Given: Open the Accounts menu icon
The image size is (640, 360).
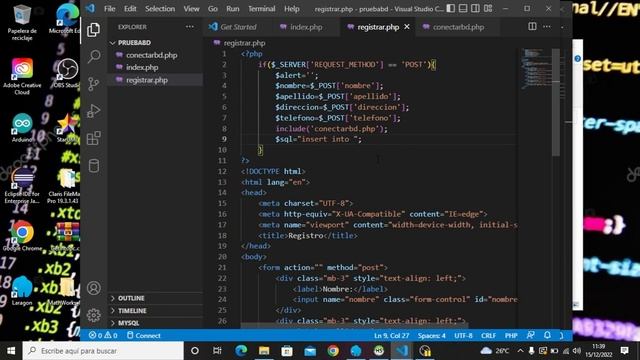Looking at the screenshot, I should pyautogui.click(x=94, y=288).
